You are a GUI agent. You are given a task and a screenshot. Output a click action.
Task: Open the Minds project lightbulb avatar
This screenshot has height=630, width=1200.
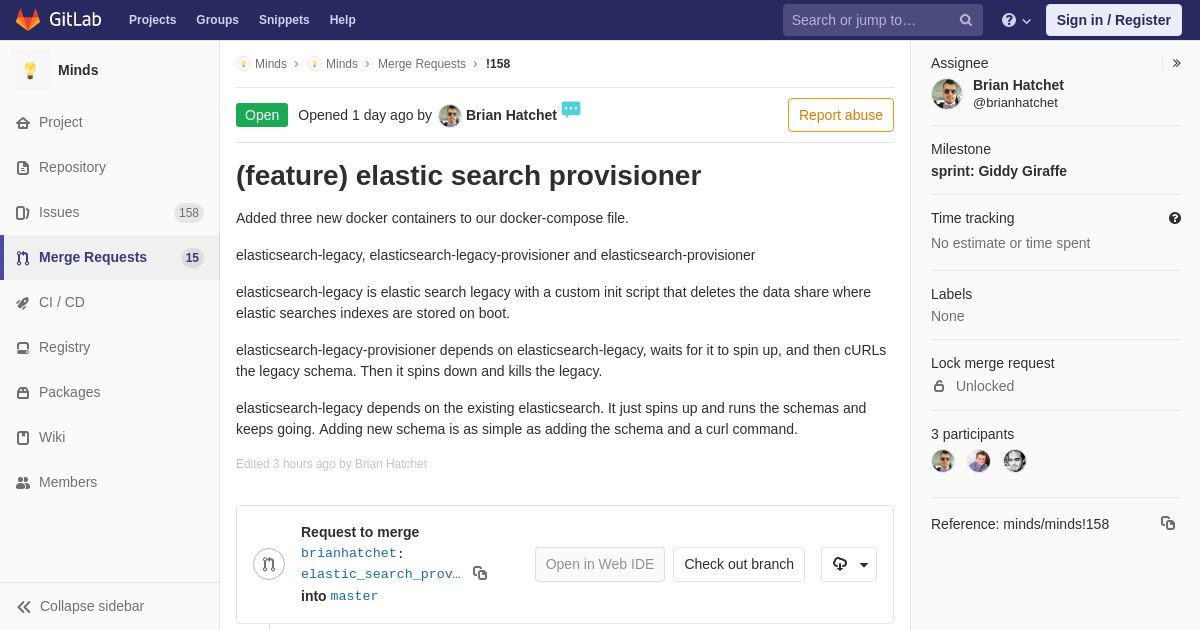[30, 70]
